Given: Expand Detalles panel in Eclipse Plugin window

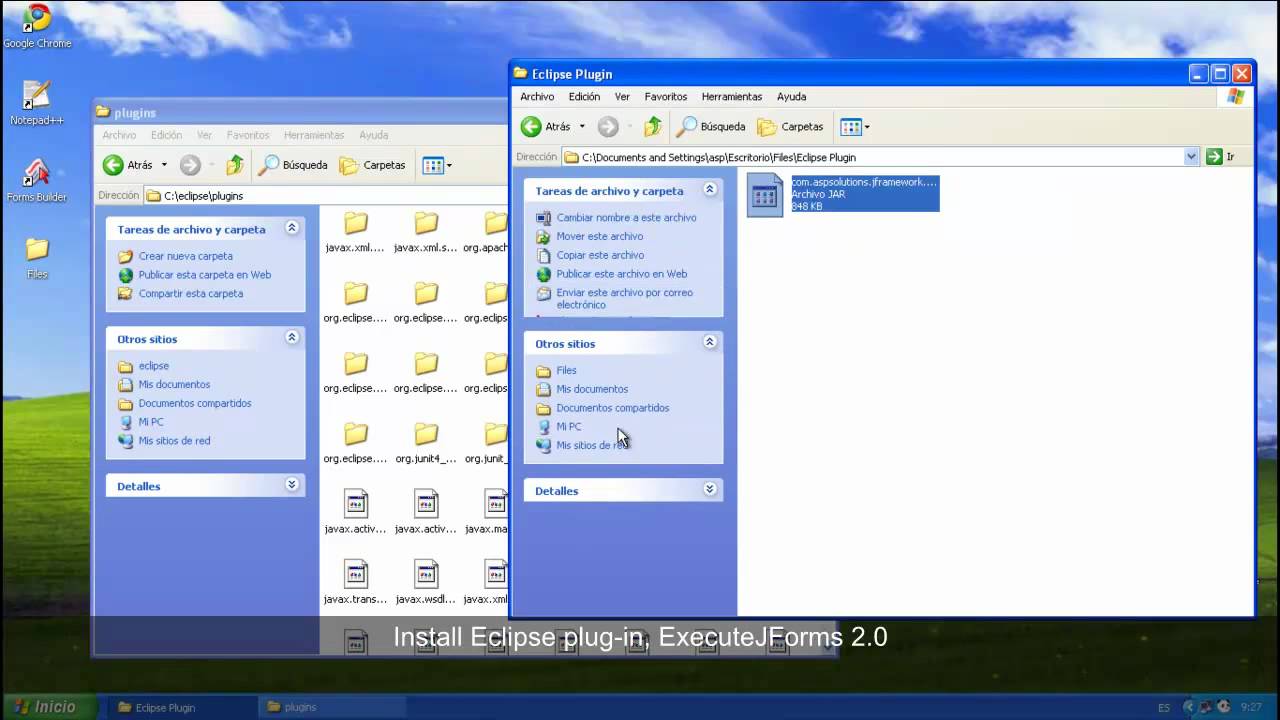Looking at the screenshot, I should (709, 489).
